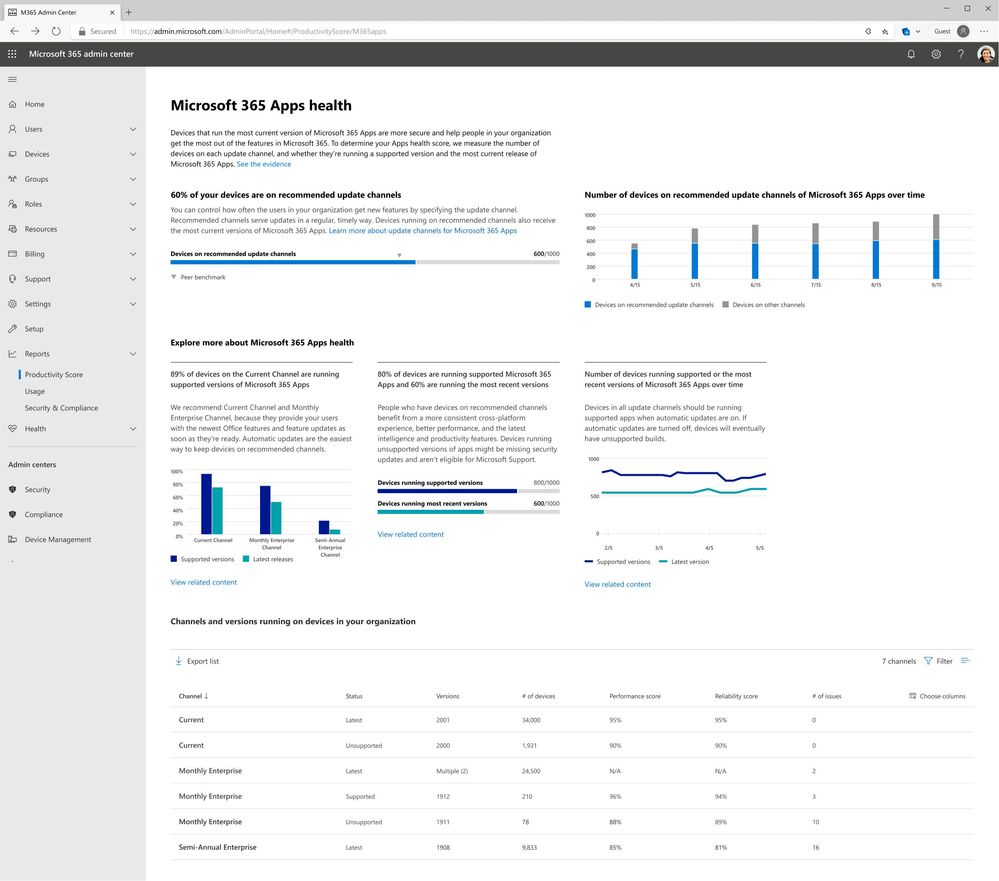Viewport: 999px width, 881px height.
Task: Click the Setup wrench icon
Action: 12,329
